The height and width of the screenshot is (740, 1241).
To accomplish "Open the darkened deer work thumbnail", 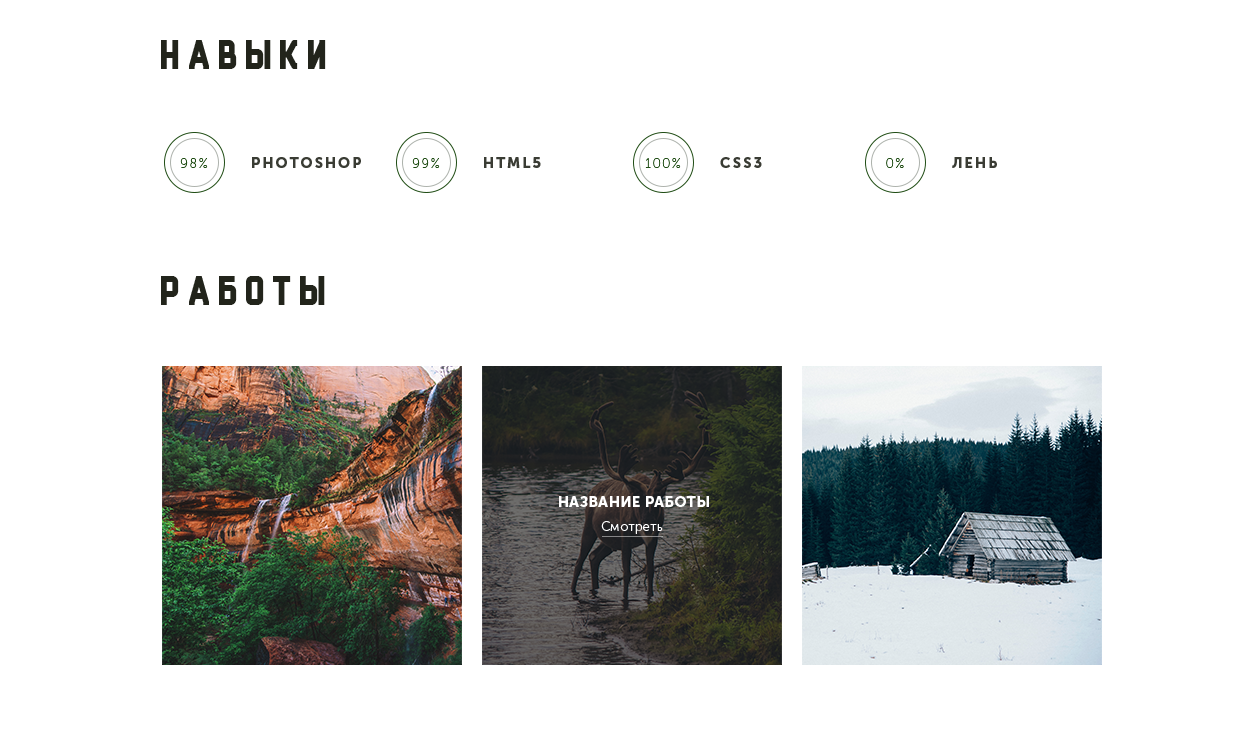I will [x=632, y=515].
